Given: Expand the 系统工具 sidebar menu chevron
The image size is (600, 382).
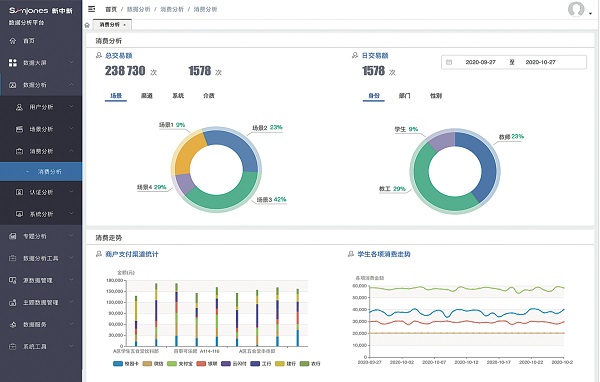Looking at the screenshot, I should click(71, 346).
